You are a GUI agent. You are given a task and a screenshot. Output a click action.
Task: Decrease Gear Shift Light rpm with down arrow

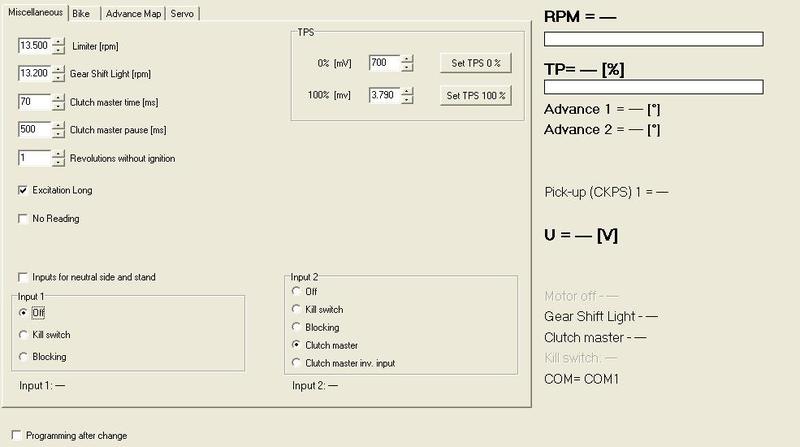point(58,78)
